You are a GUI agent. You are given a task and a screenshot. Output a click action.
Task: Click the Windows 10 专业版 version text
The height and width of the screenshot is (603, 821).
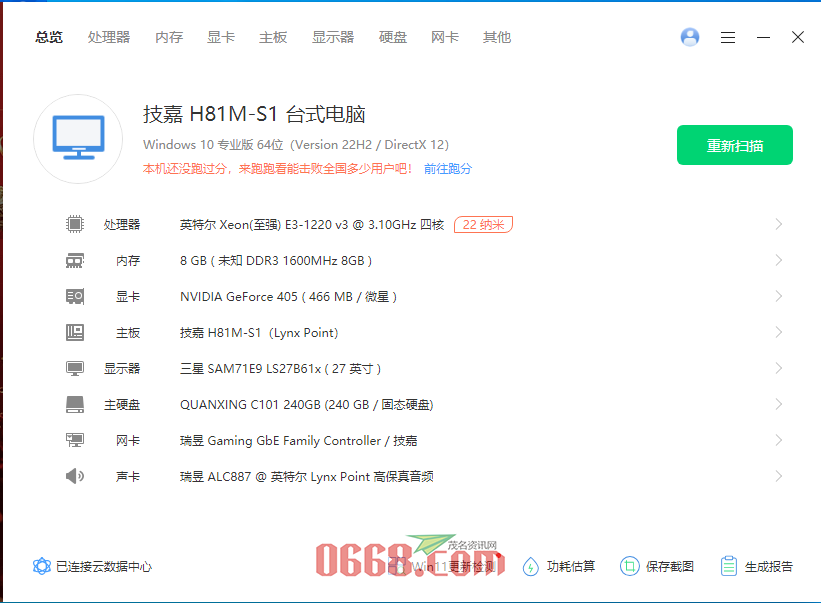tap(296, 144)
